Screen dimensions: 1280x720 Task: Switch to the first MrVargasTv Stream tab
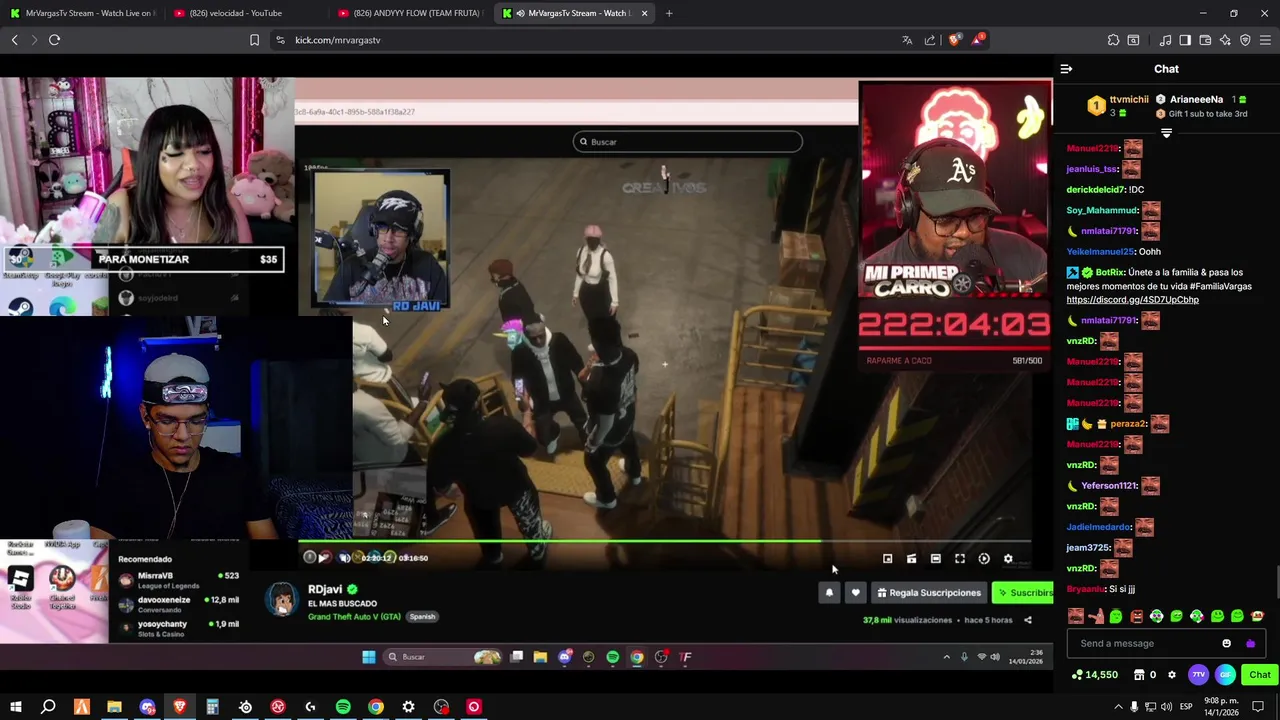(80, 13)
